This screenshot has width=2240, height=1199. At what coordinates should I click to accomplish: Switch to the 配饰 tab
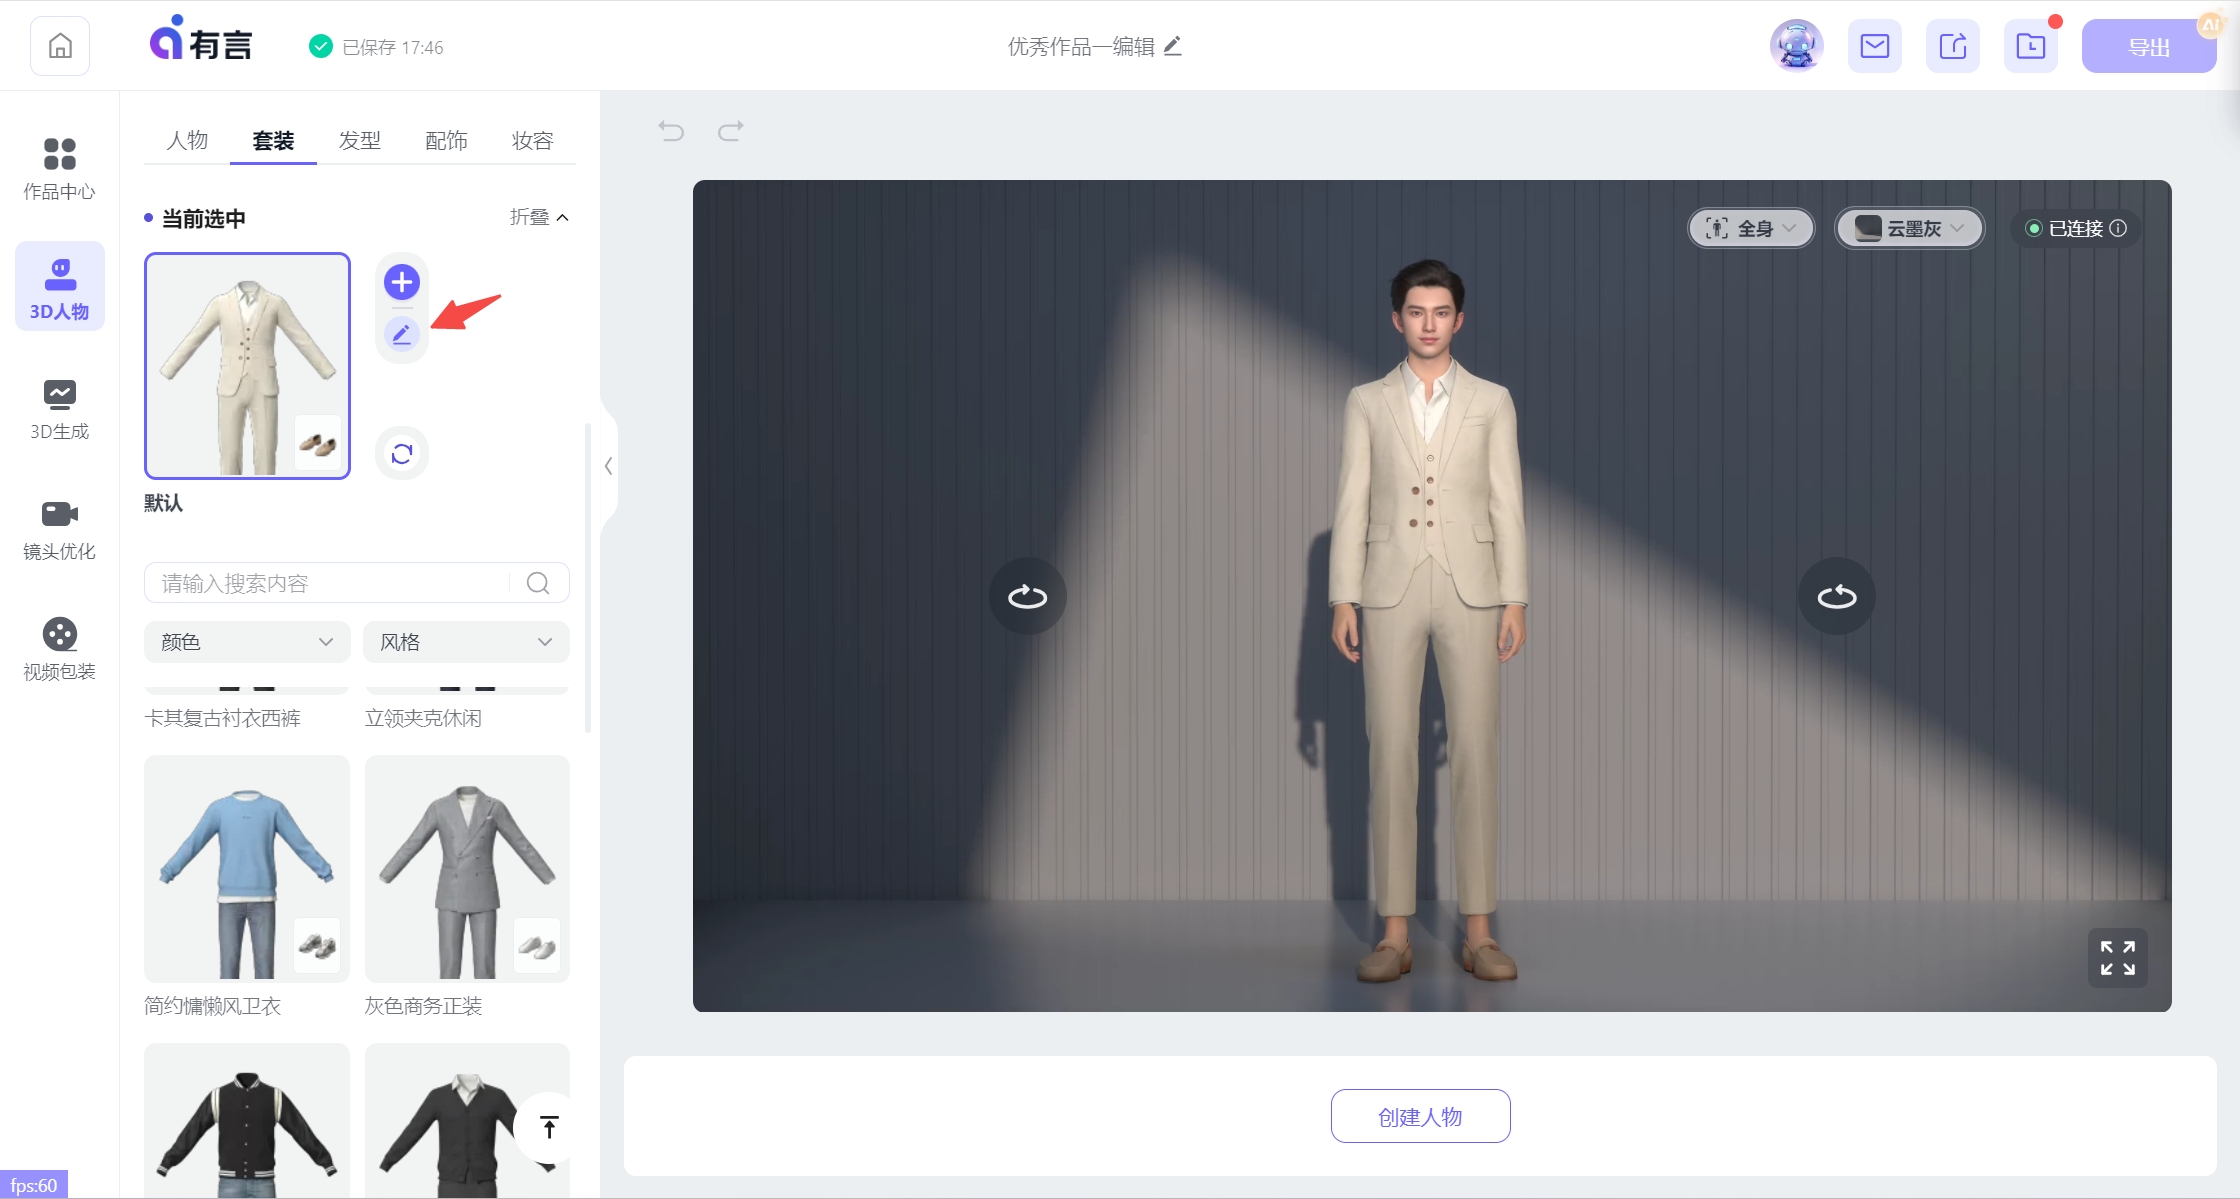point(446,140)
